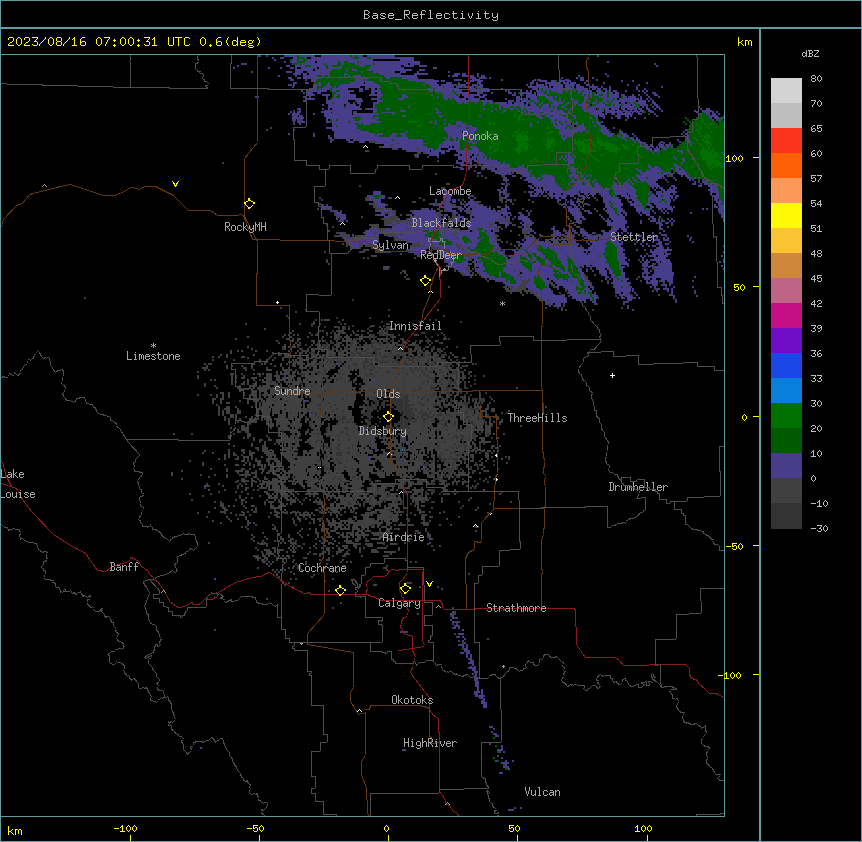This screenshot has width=862, height=842.
Task: Select the Airdrie label
Action: click(403, 537)
